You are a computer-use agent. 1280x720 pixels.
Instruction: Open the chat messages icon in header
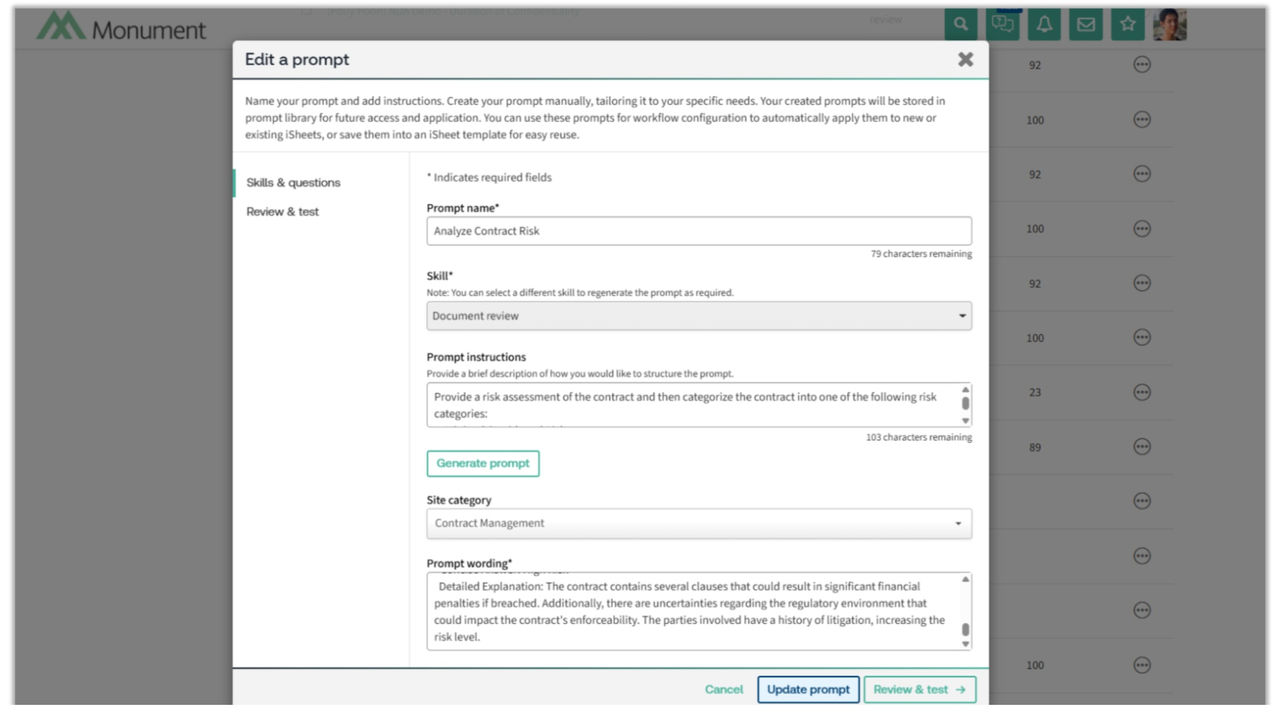coord(1002,25)
